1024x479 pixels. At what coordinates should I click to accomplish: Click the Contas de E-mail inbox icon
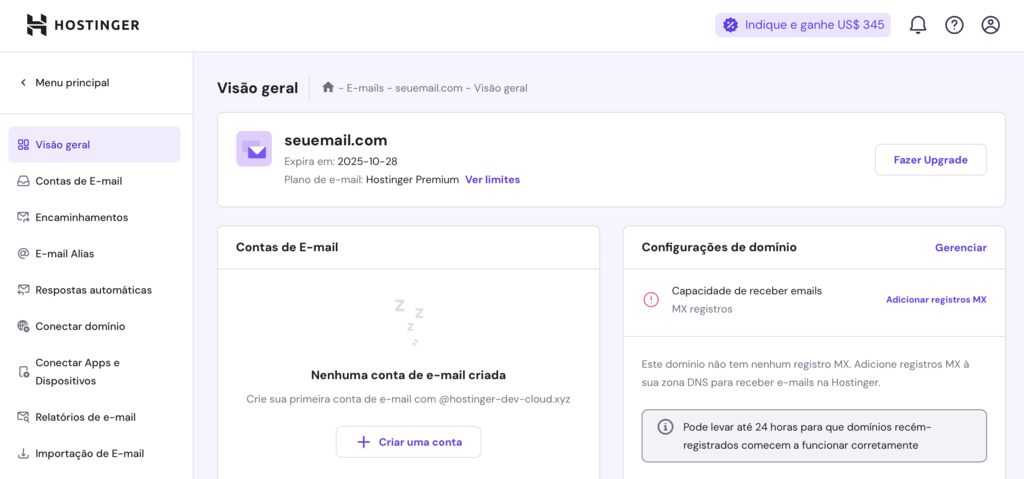pyautogui.click(x=23, y=181)
